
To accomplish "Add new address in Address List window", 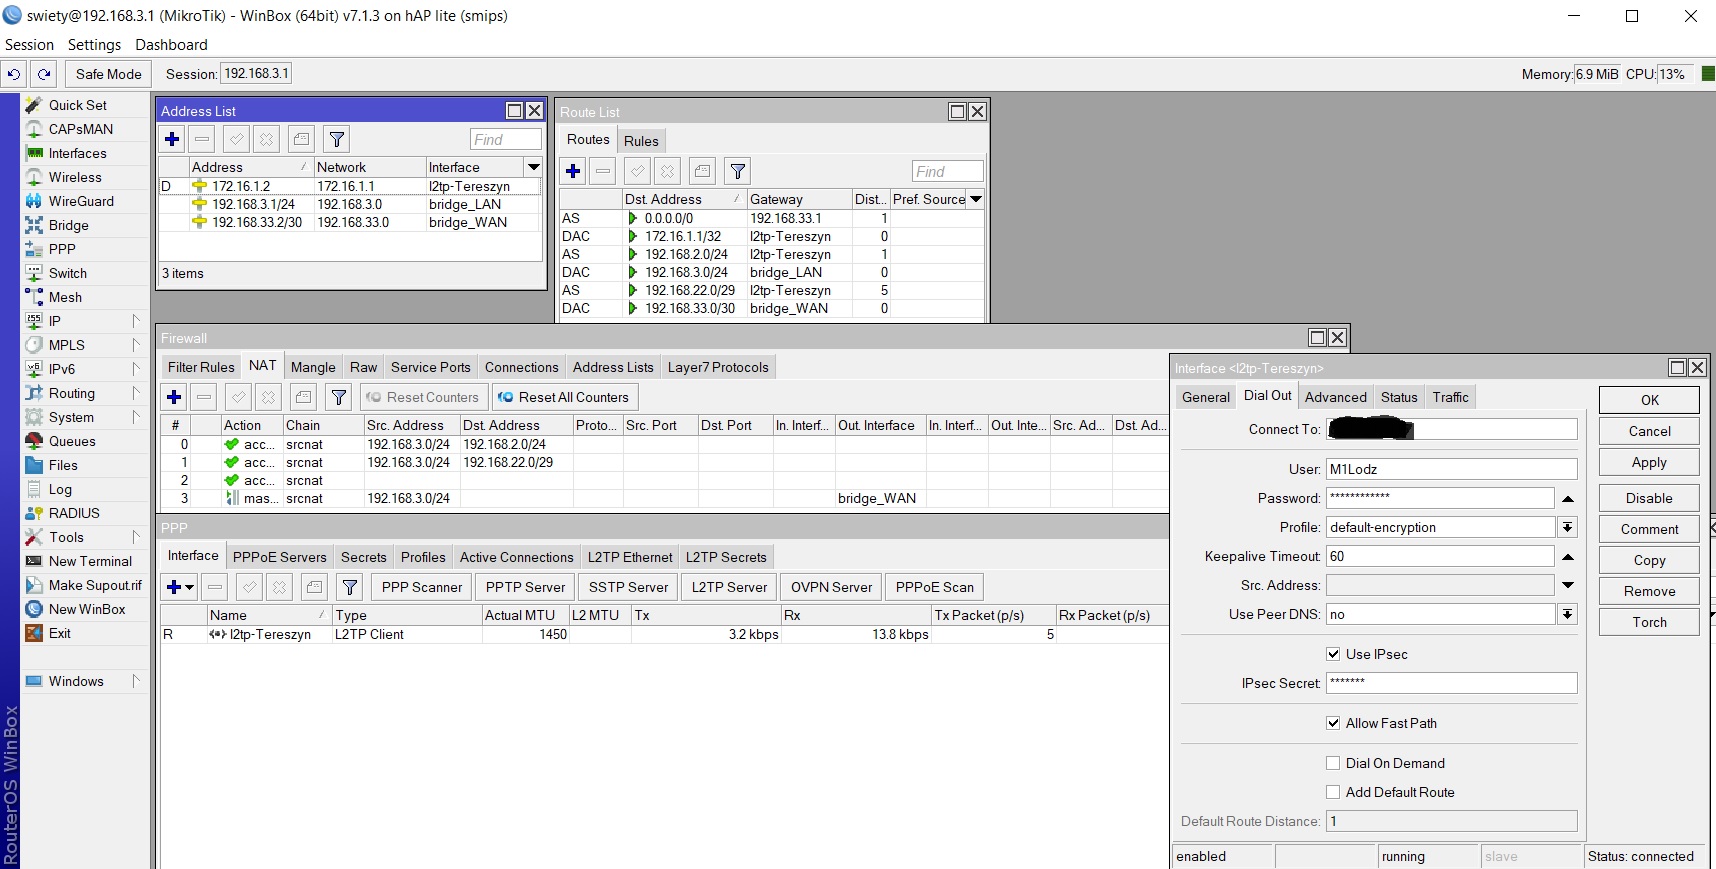I will (172, 139).
